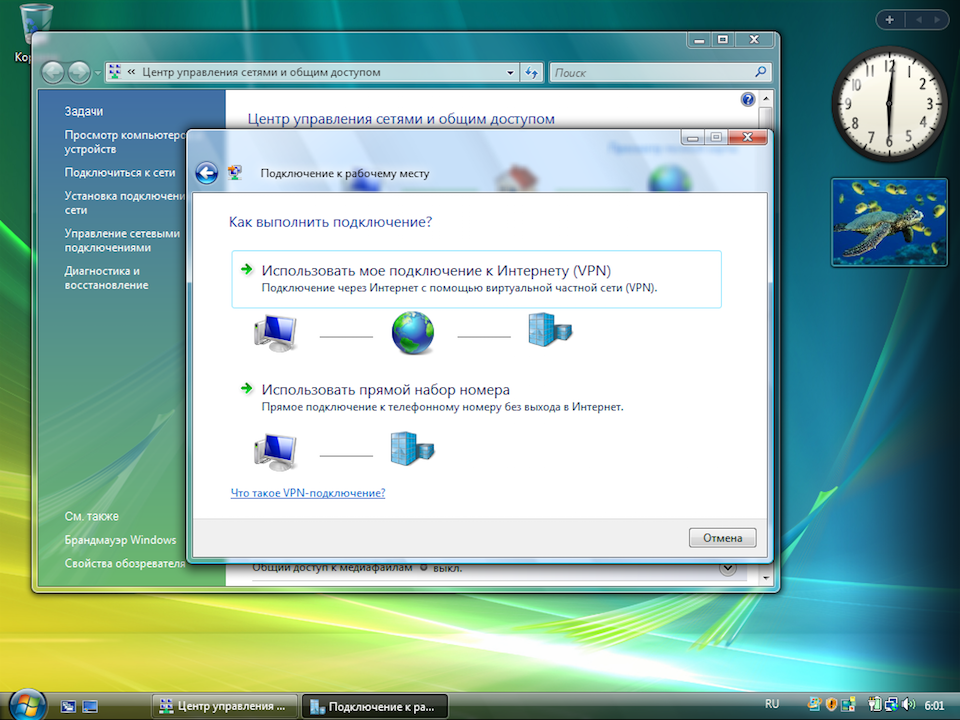Open the 'Что такое VPN-подключение?' help link
Screen dimensions: 960x720
point(308,493)
